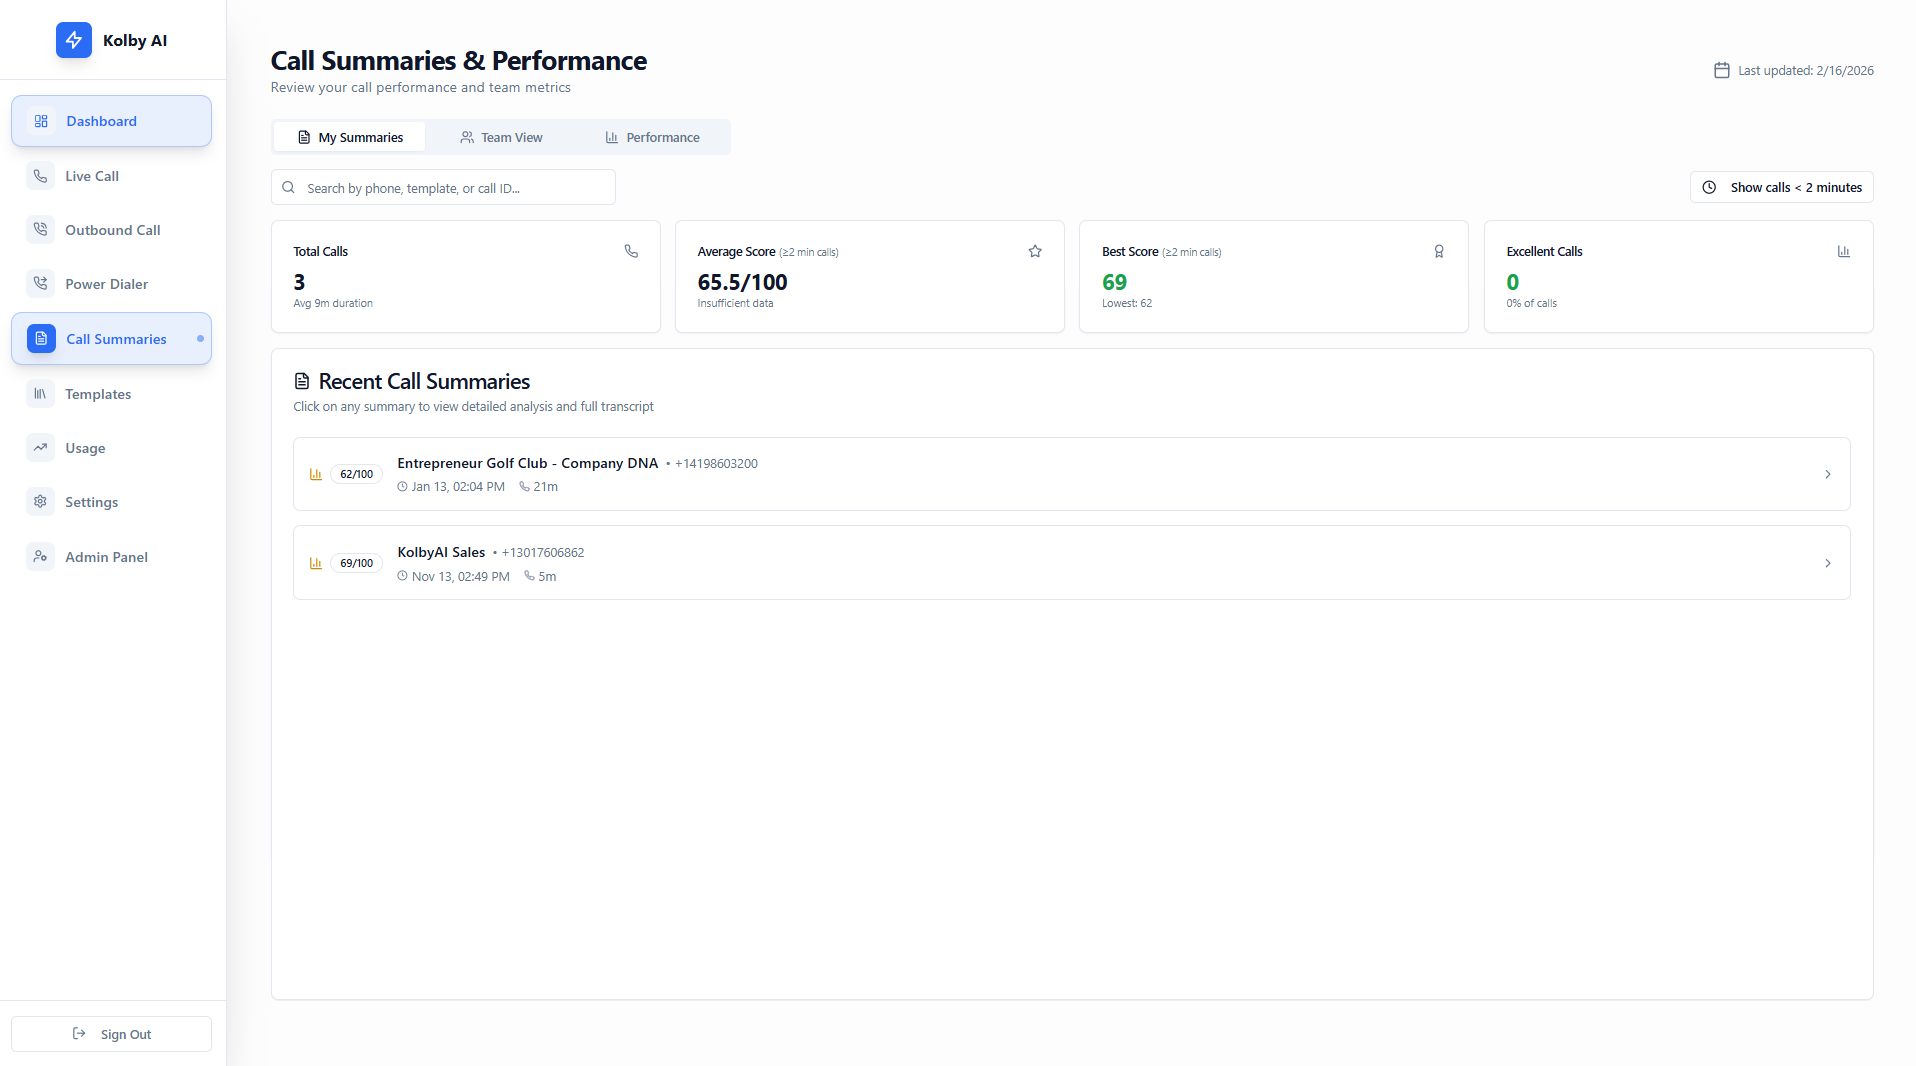
Task: Expand the Entrepreneur Golf Club call summary
Action: point(1070,474)
